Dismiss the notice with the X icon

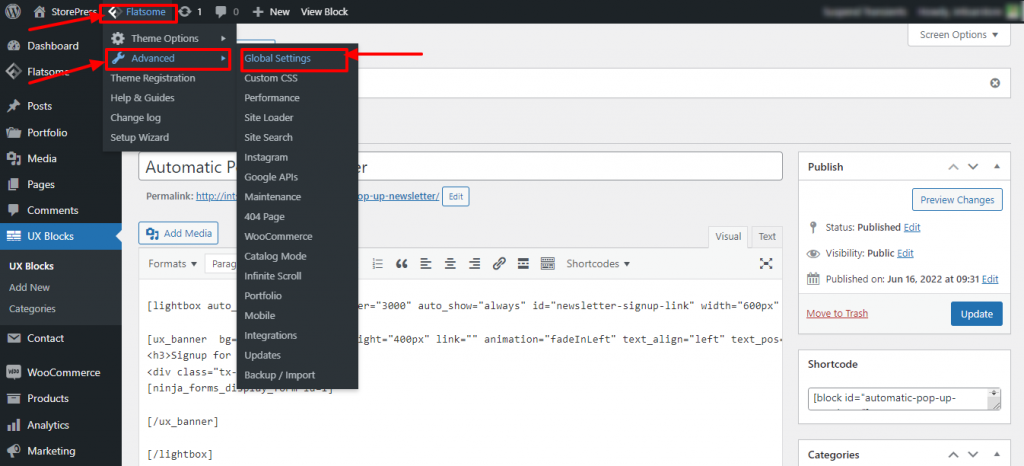995,84
